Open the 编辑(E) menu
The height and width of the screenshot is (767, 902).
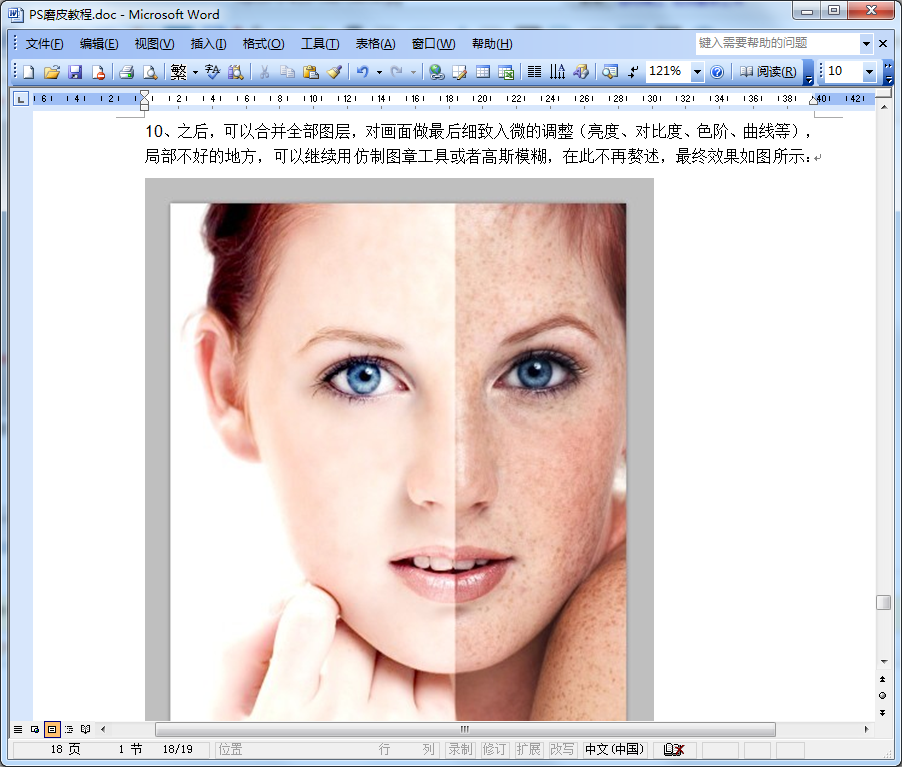[99, 44]
